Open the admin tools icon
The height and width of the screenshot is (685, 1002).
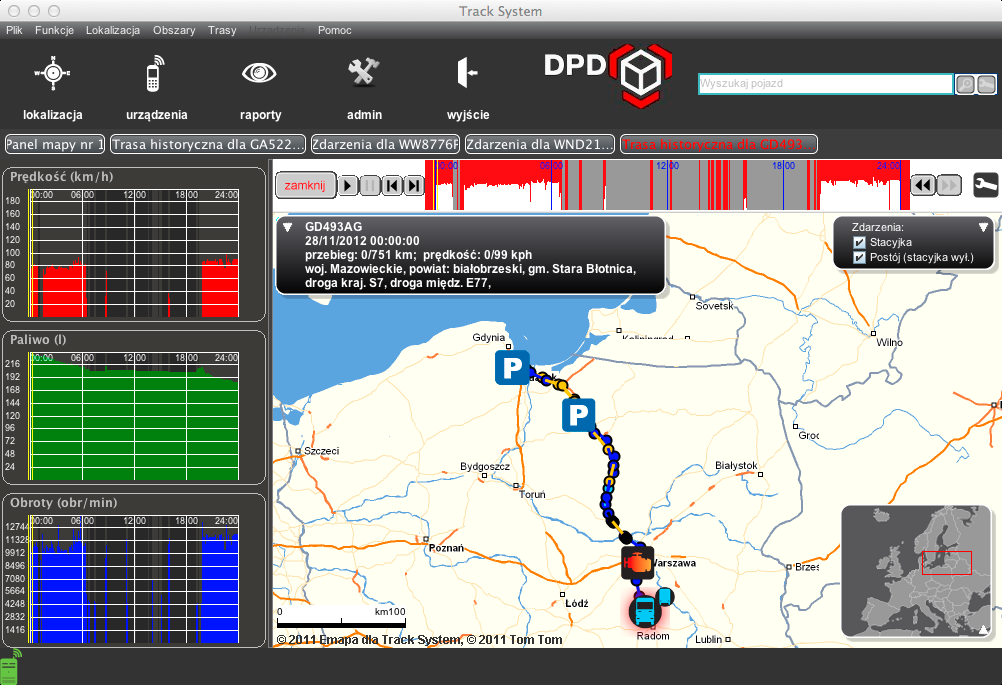point(364,72)
